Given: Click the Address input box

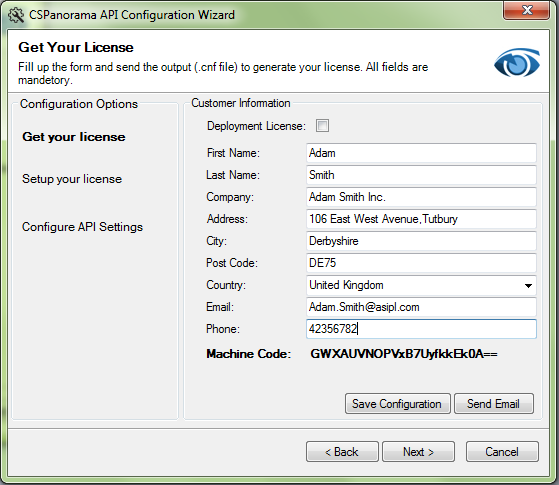Looking at the screenshot, I should tap(421, 219).
